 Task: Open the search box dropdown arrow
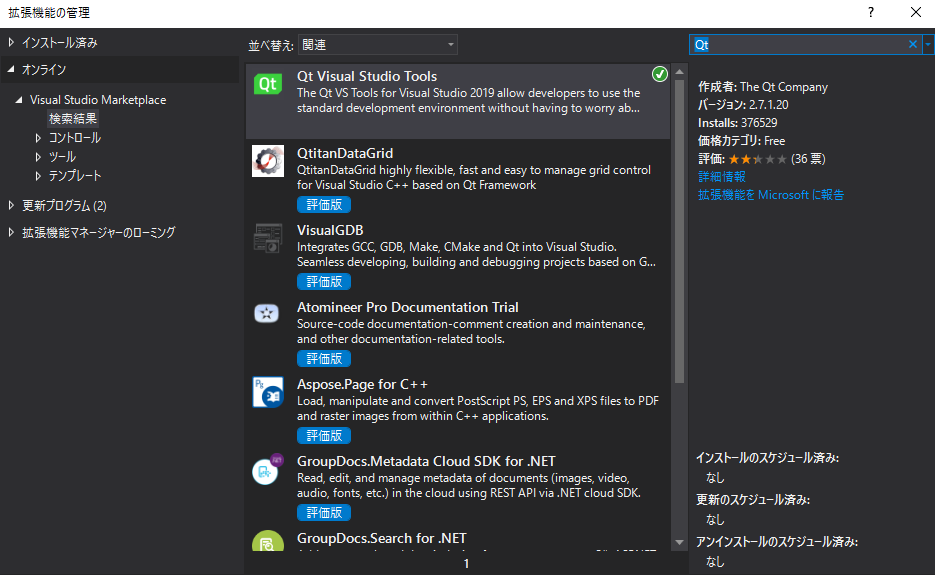(928, 44)
